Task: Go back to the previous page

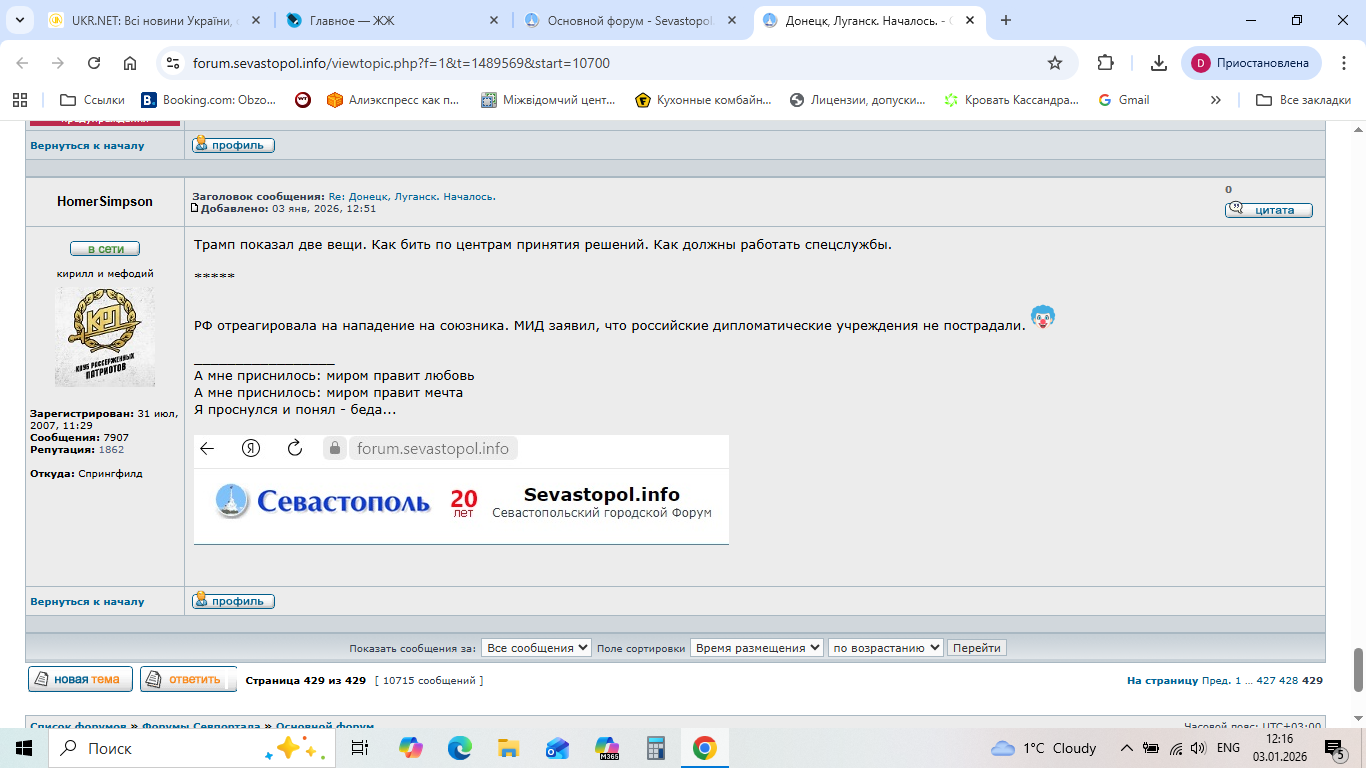Action: [22, 63]
